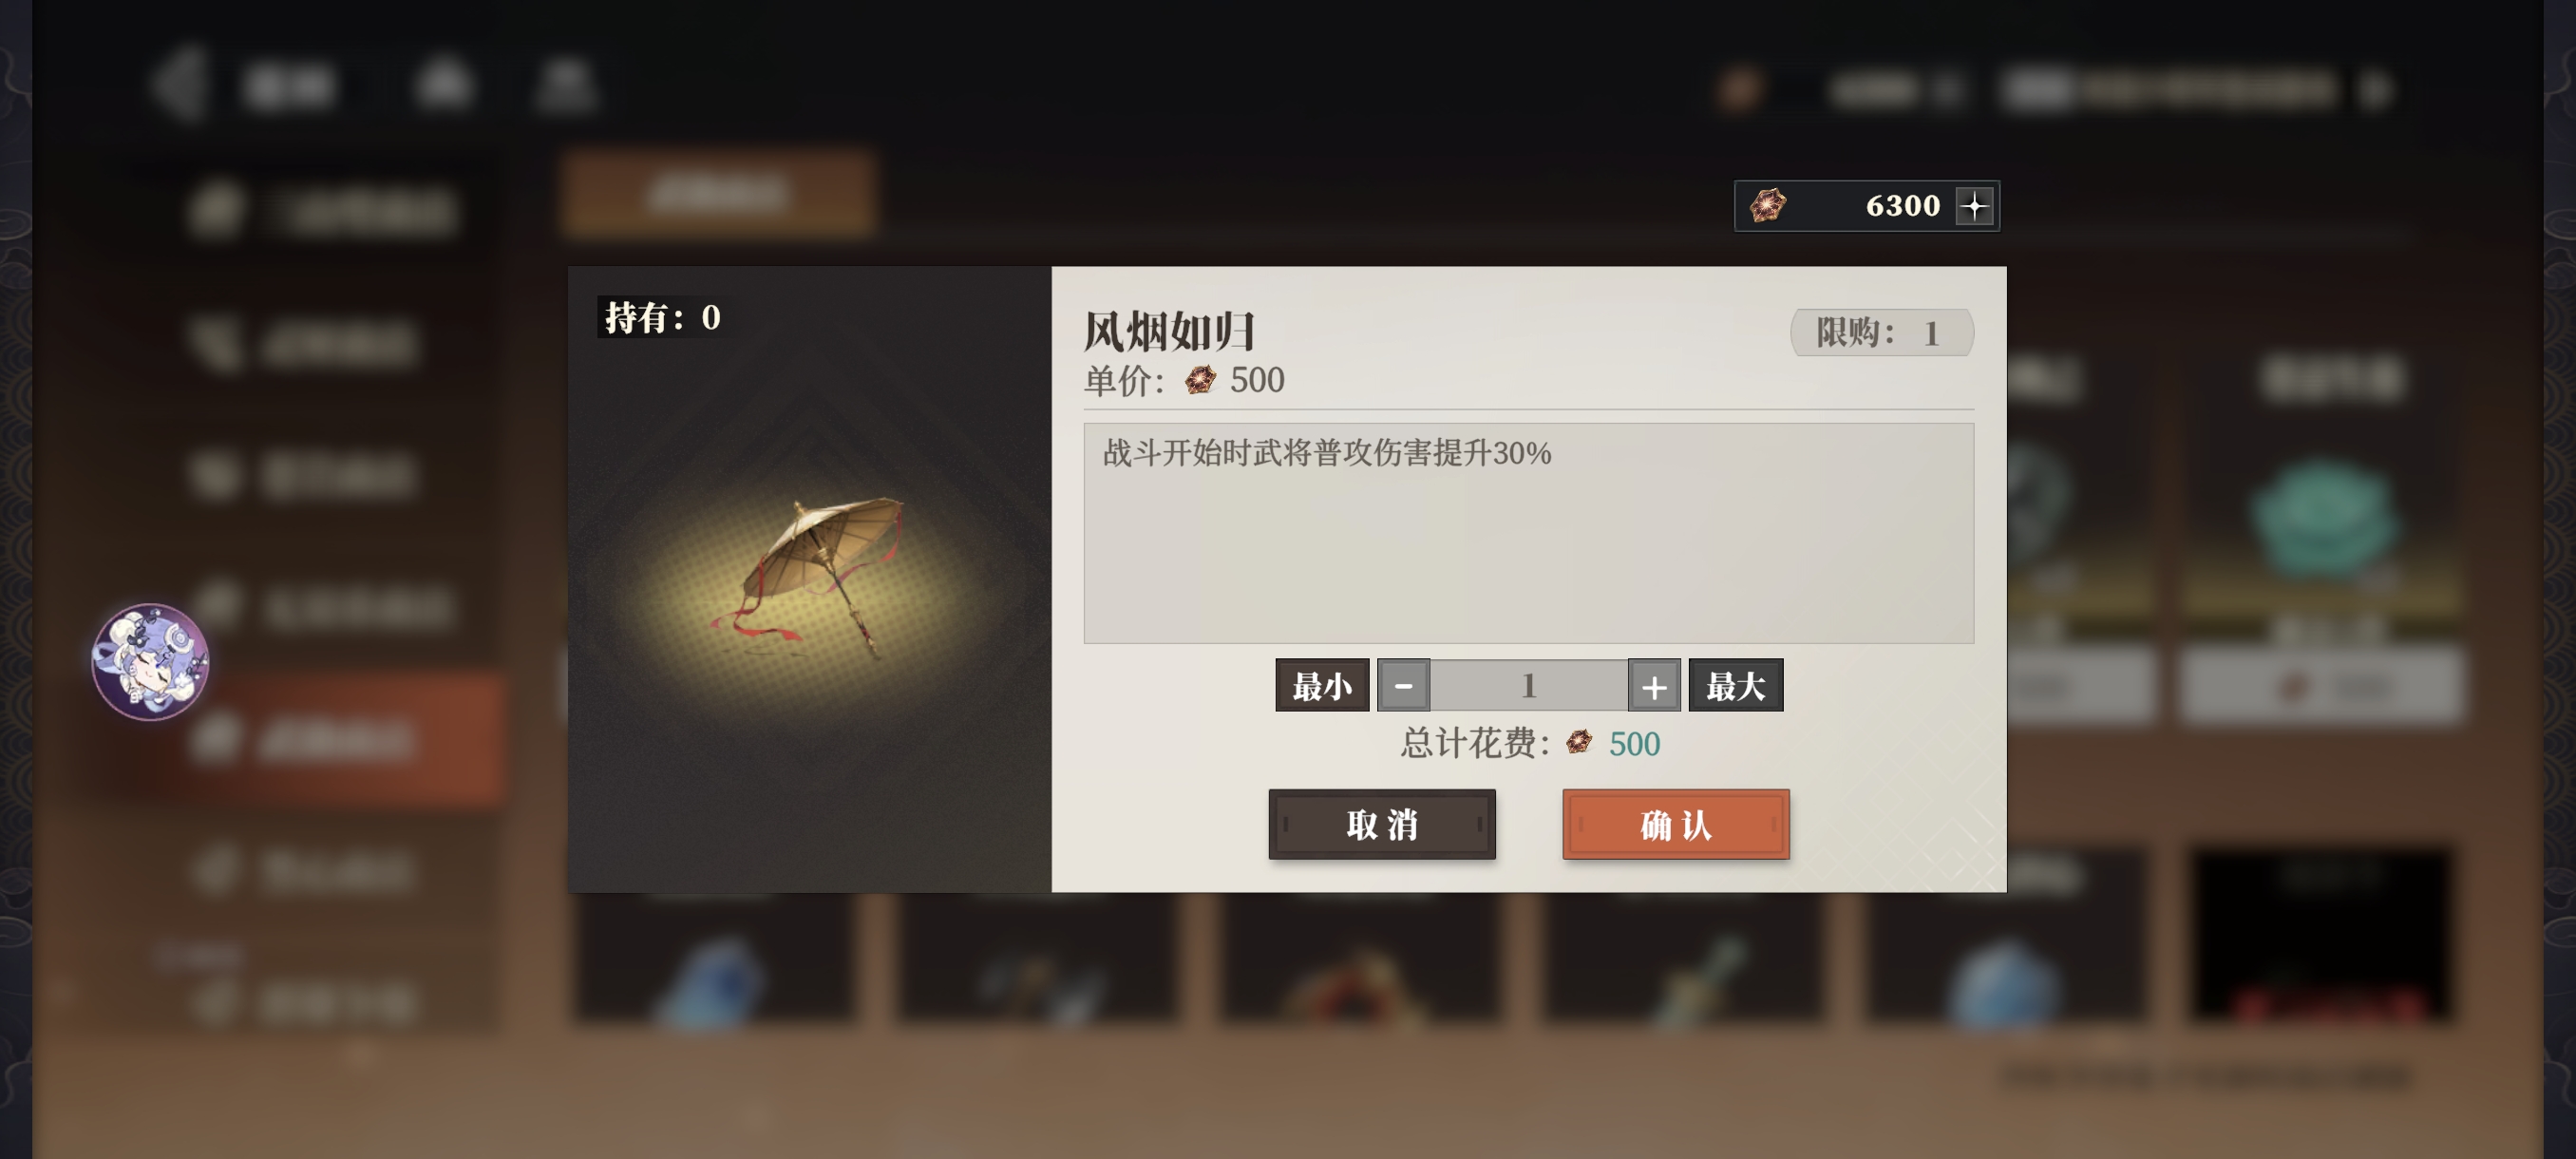Set quantity to maximum with 最大

pos(1736,686)
